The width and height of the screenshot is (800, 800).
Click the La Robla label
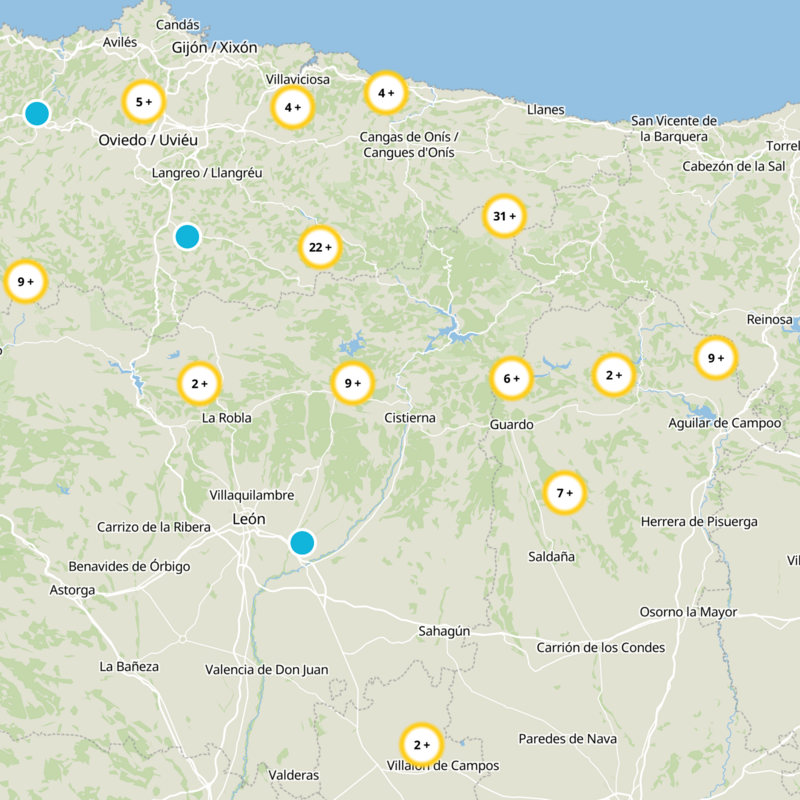(227, 418)
